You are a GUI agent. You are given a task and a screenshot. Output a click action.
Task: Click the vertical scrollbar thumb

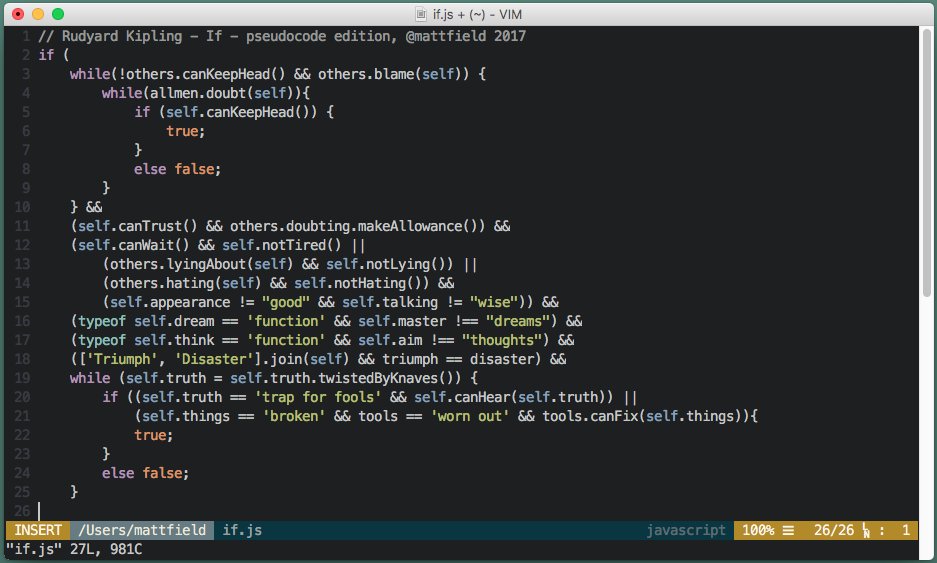pyautogui.click(x=927, y=163)
